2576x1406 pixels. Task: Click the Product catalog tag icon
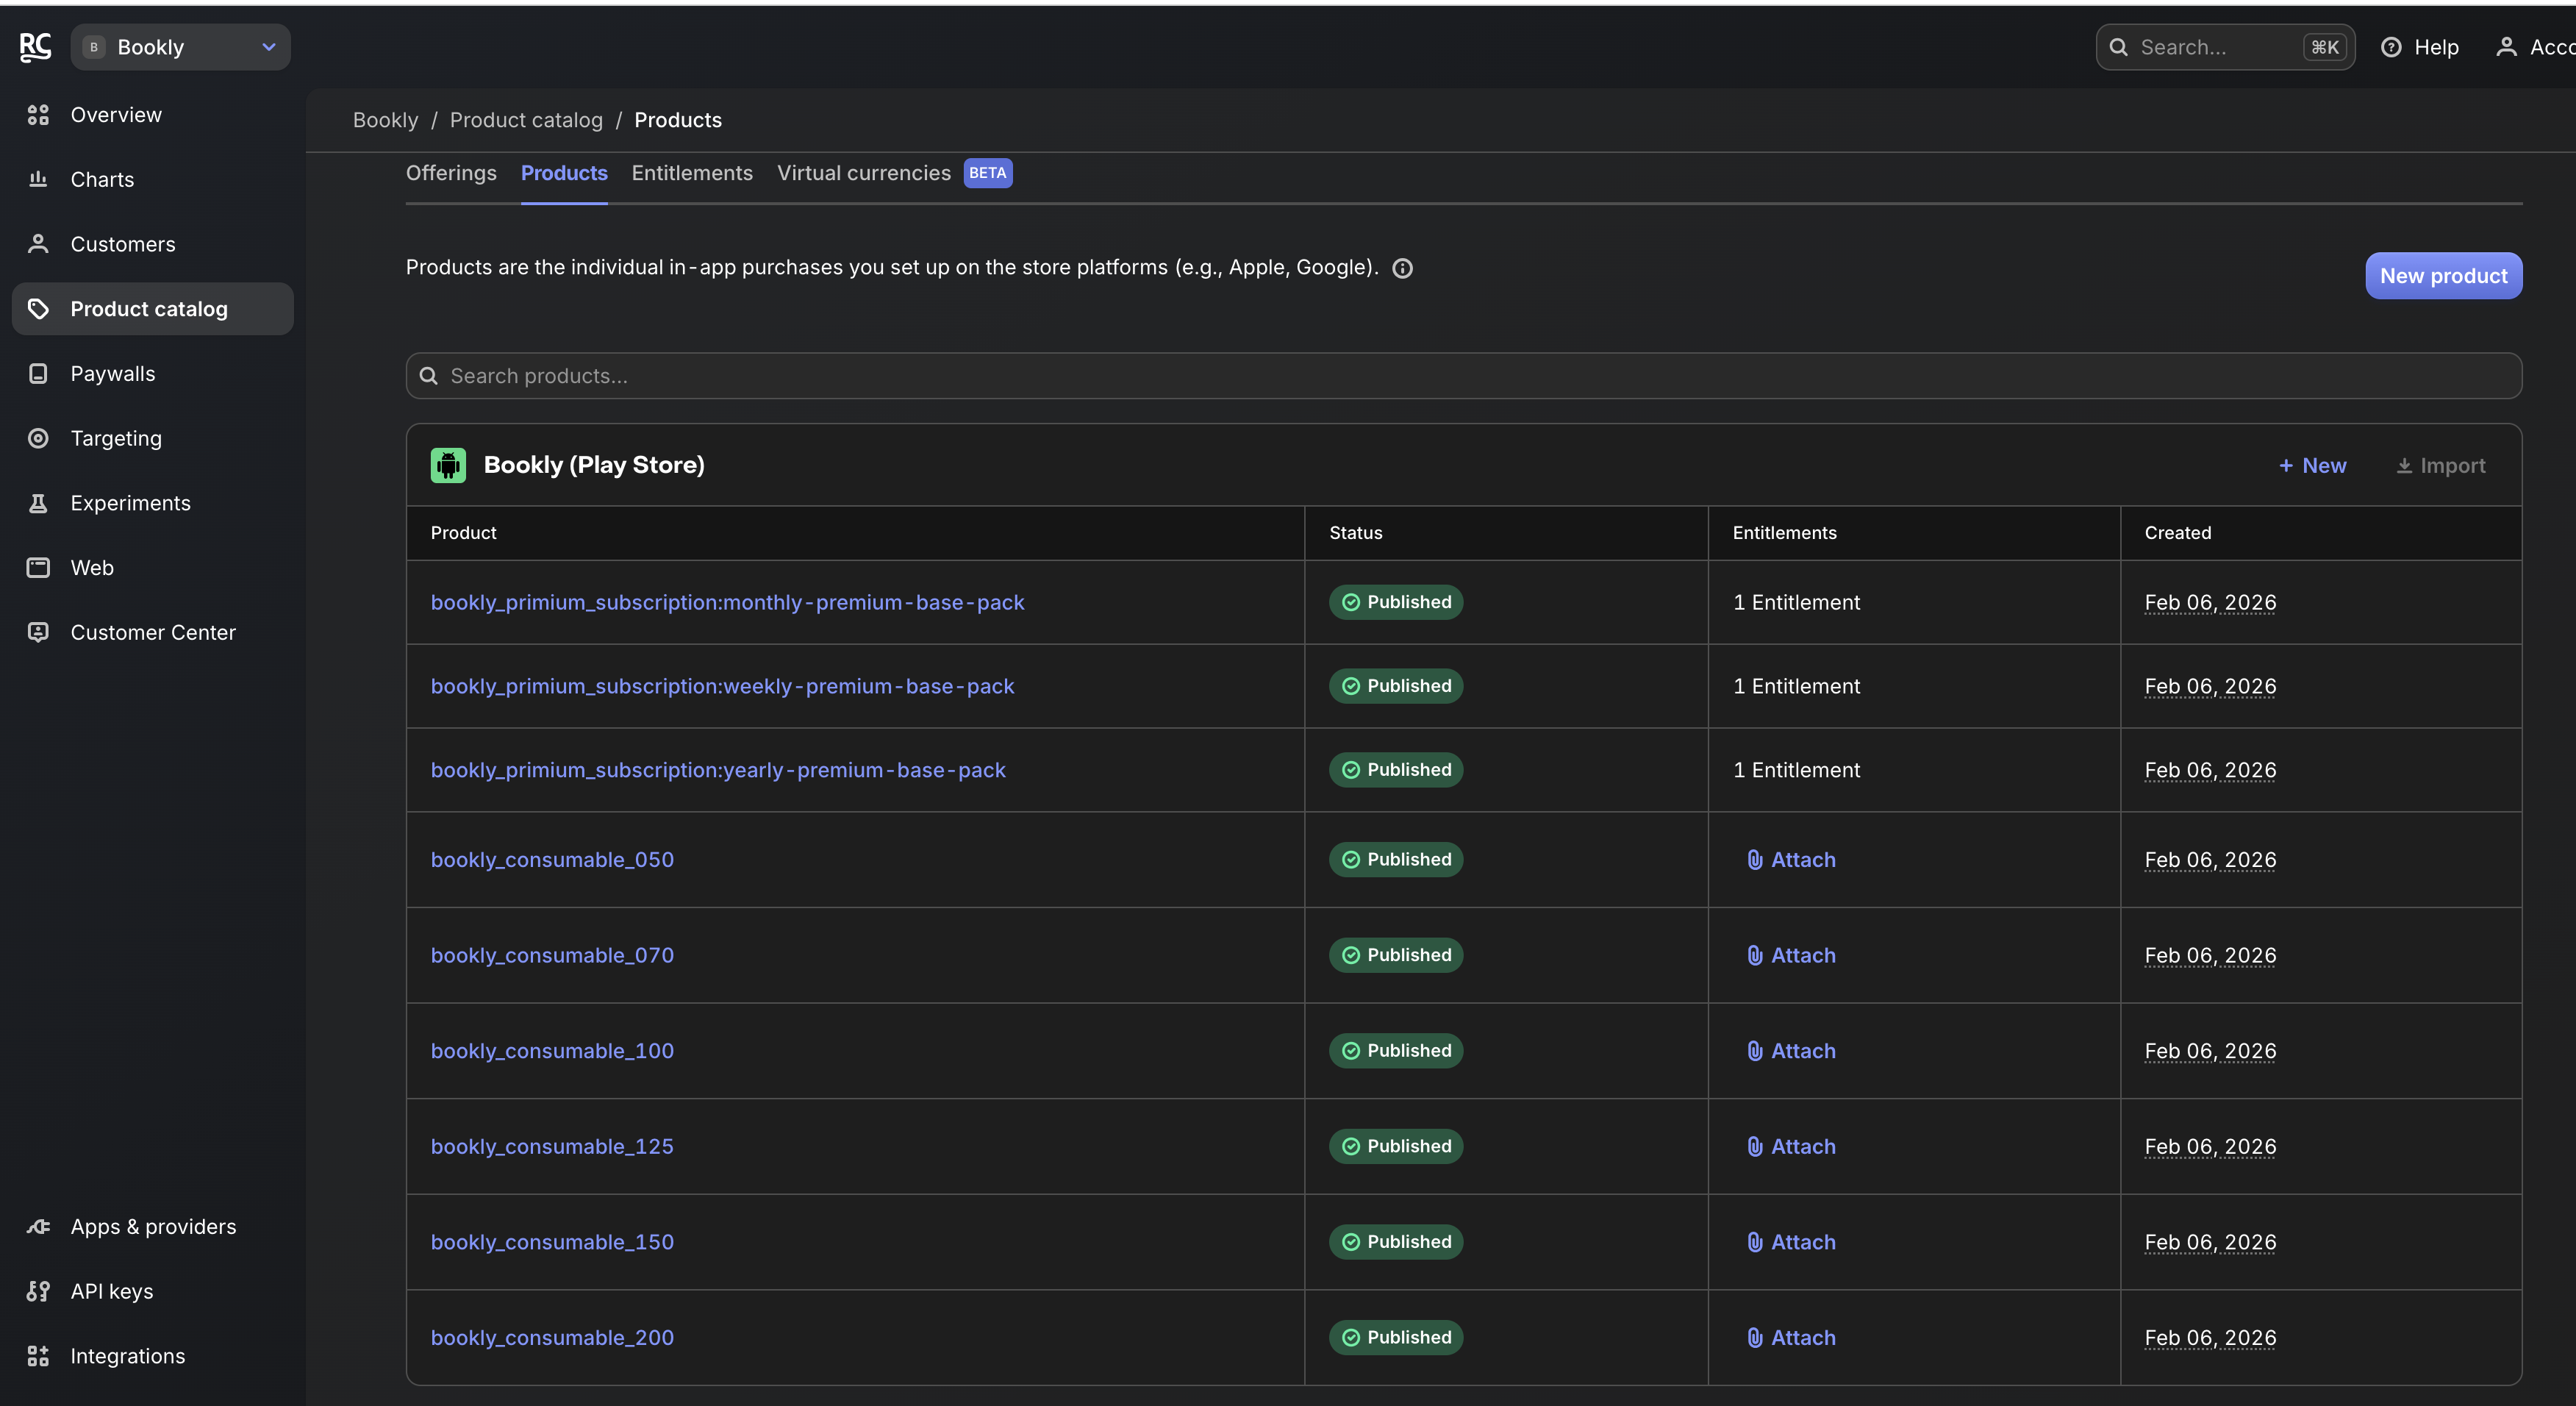point(38,309)
